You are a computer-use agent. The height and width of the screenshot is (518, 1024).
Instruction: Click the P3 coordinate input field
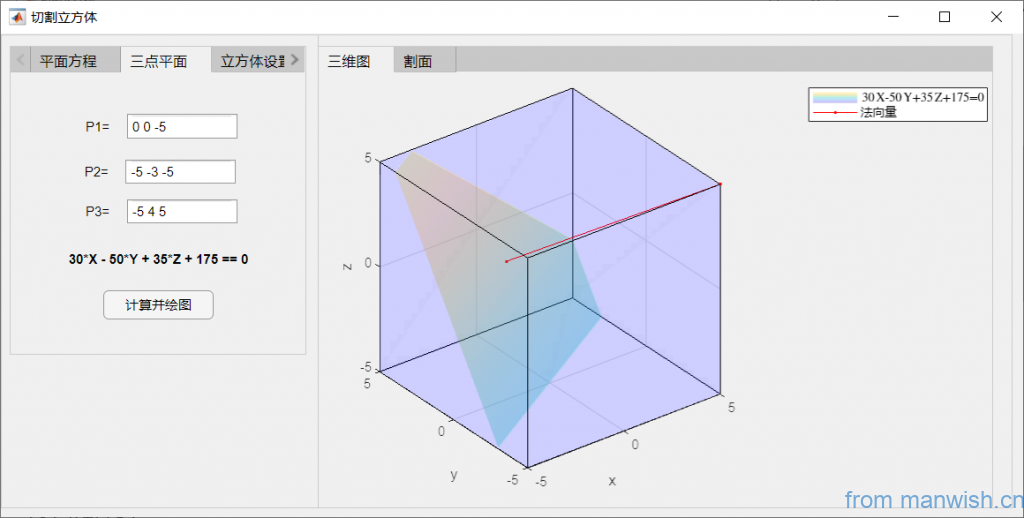pos(182,211)
